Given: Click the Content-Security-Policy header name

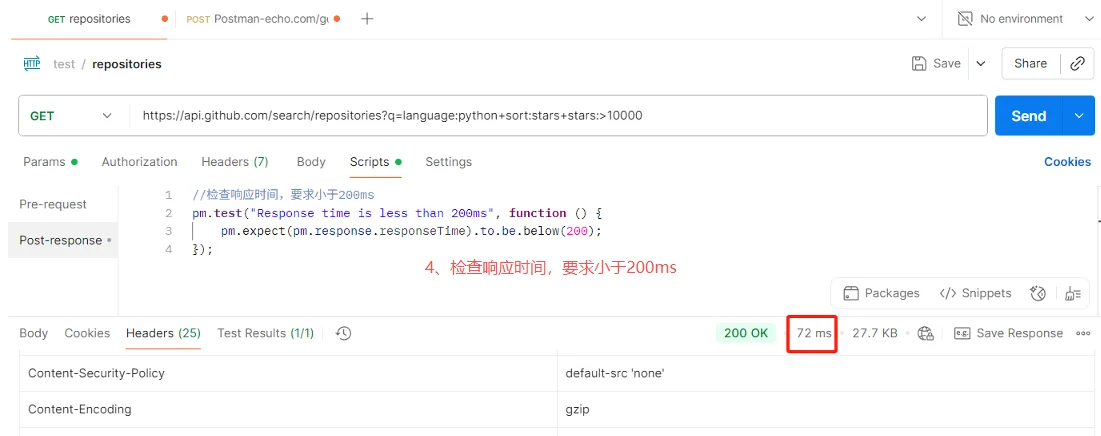Looking at the screenshot, I should (96, 374).
